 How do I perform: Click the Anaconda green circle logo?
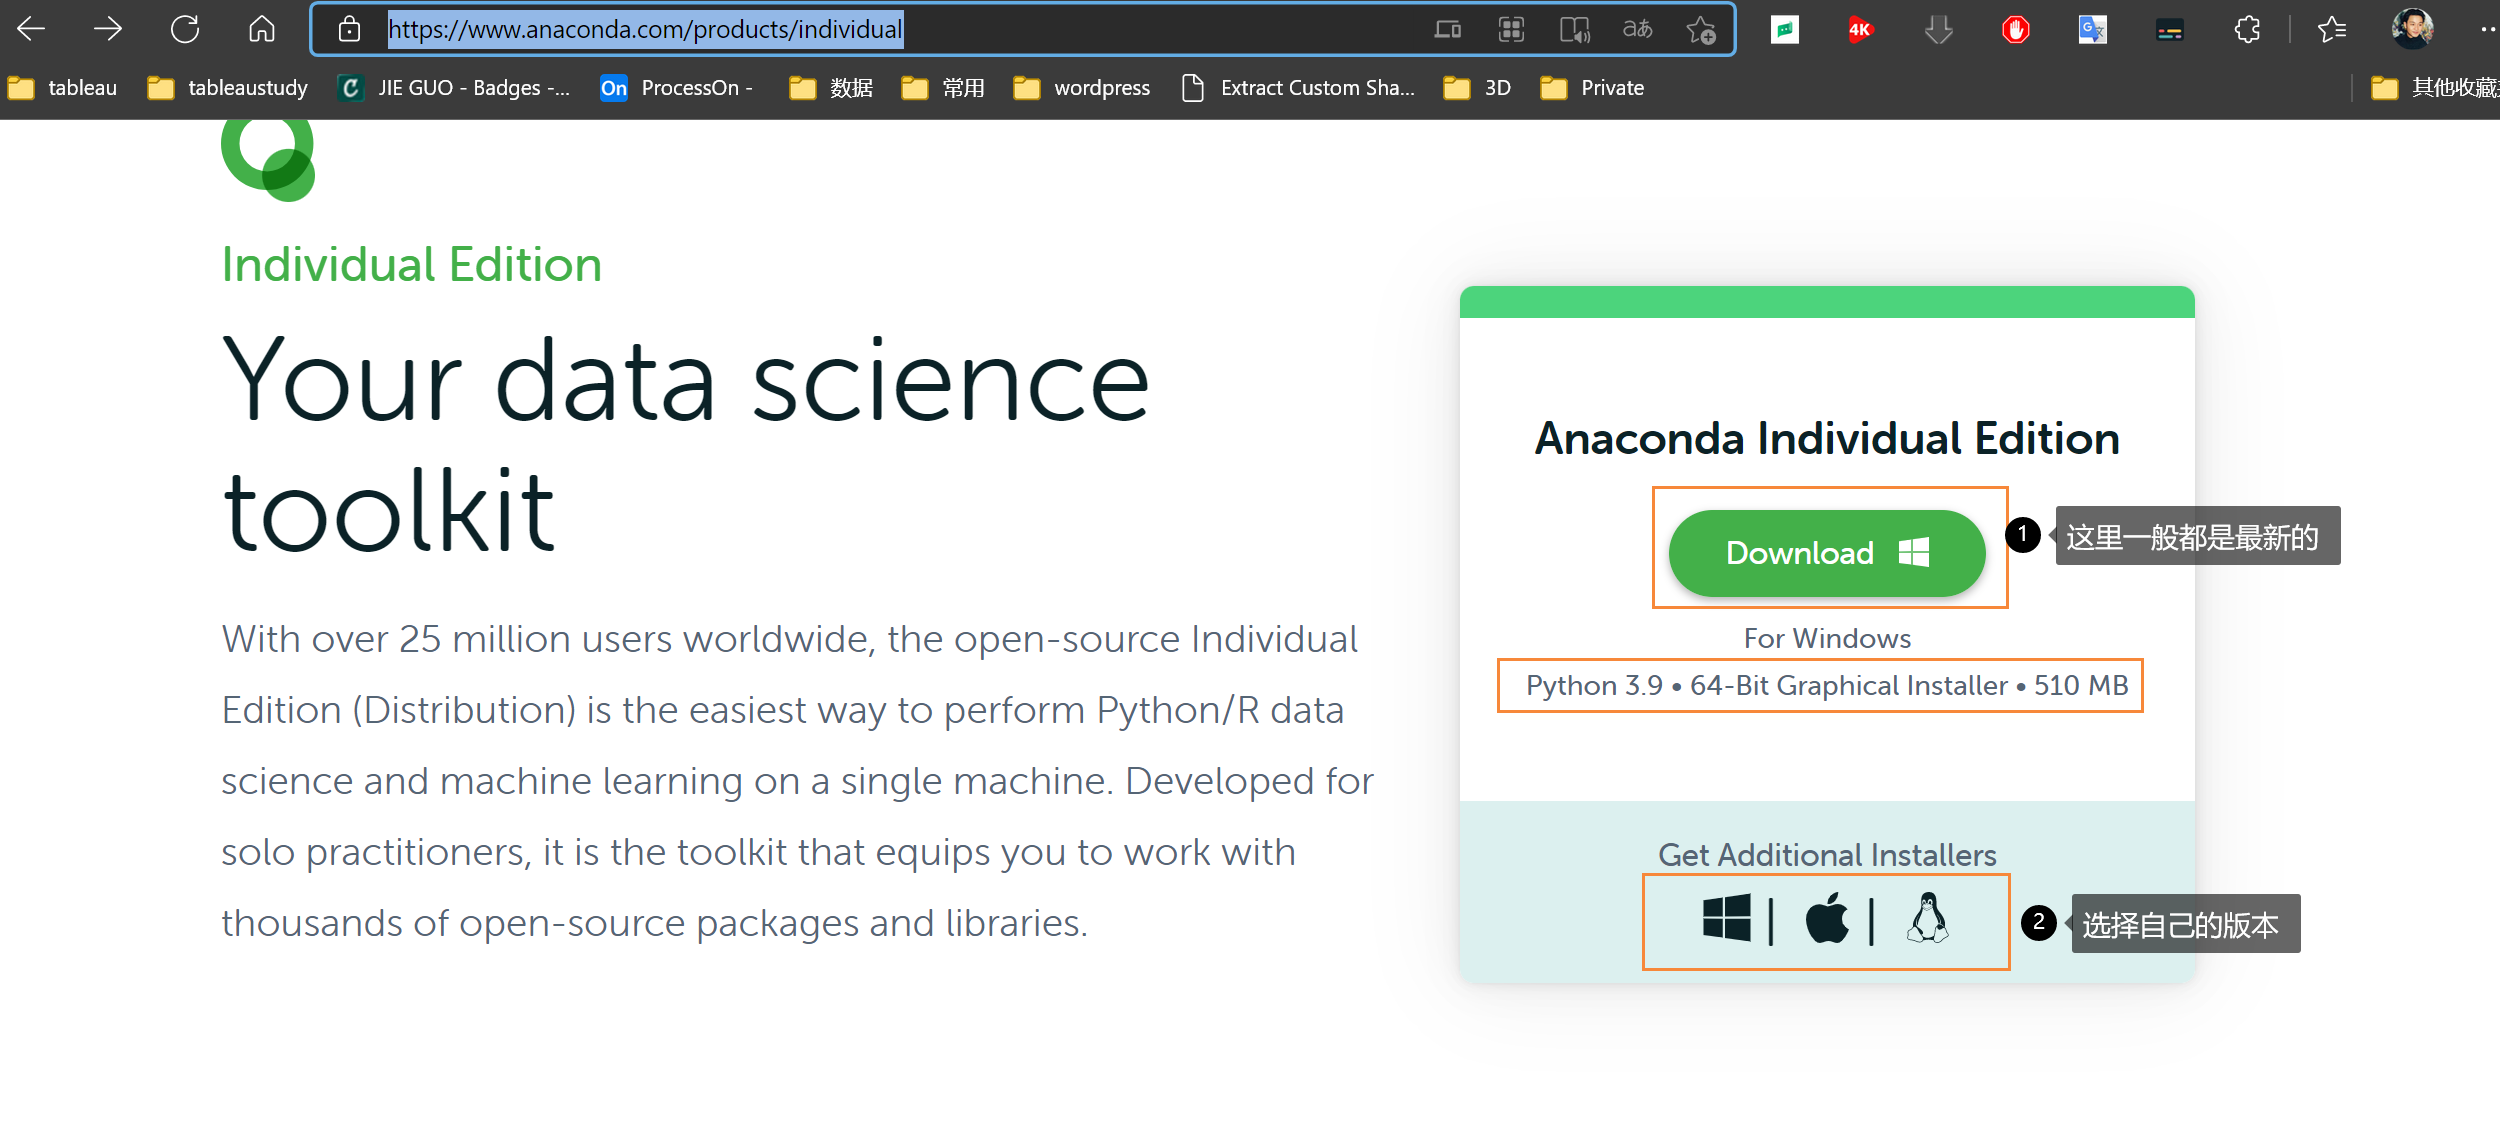[268, 160]
